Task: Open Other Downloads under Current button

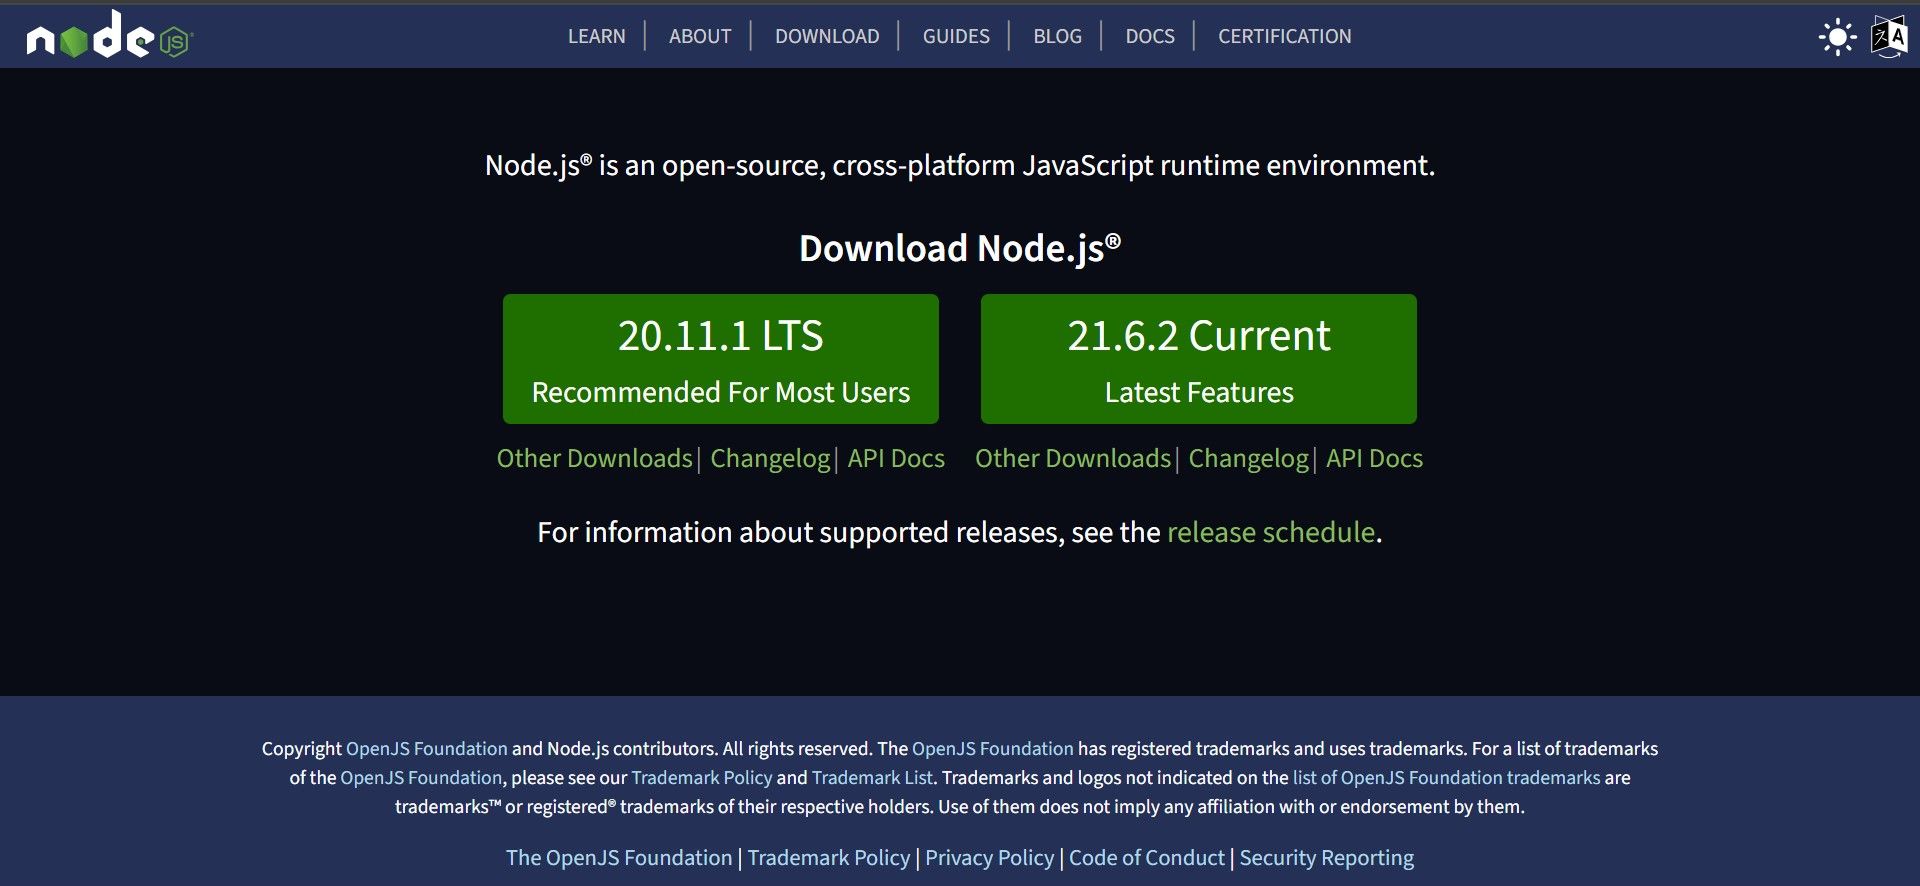Action: [1073, 458]
